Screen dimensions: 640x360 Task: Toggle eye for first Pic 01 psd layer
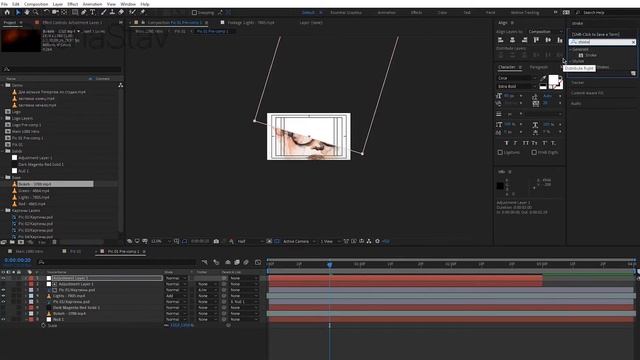click(x=3, y=290)
